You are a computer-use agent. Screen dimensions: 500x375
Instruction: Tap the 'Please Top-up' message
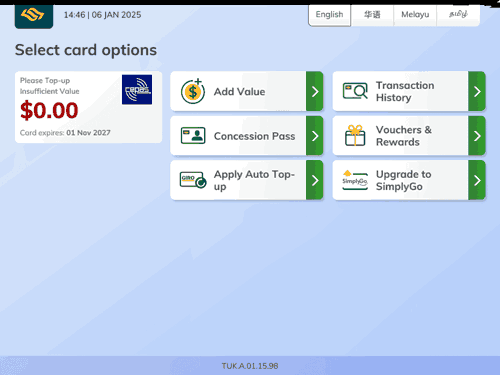point(45,81)
